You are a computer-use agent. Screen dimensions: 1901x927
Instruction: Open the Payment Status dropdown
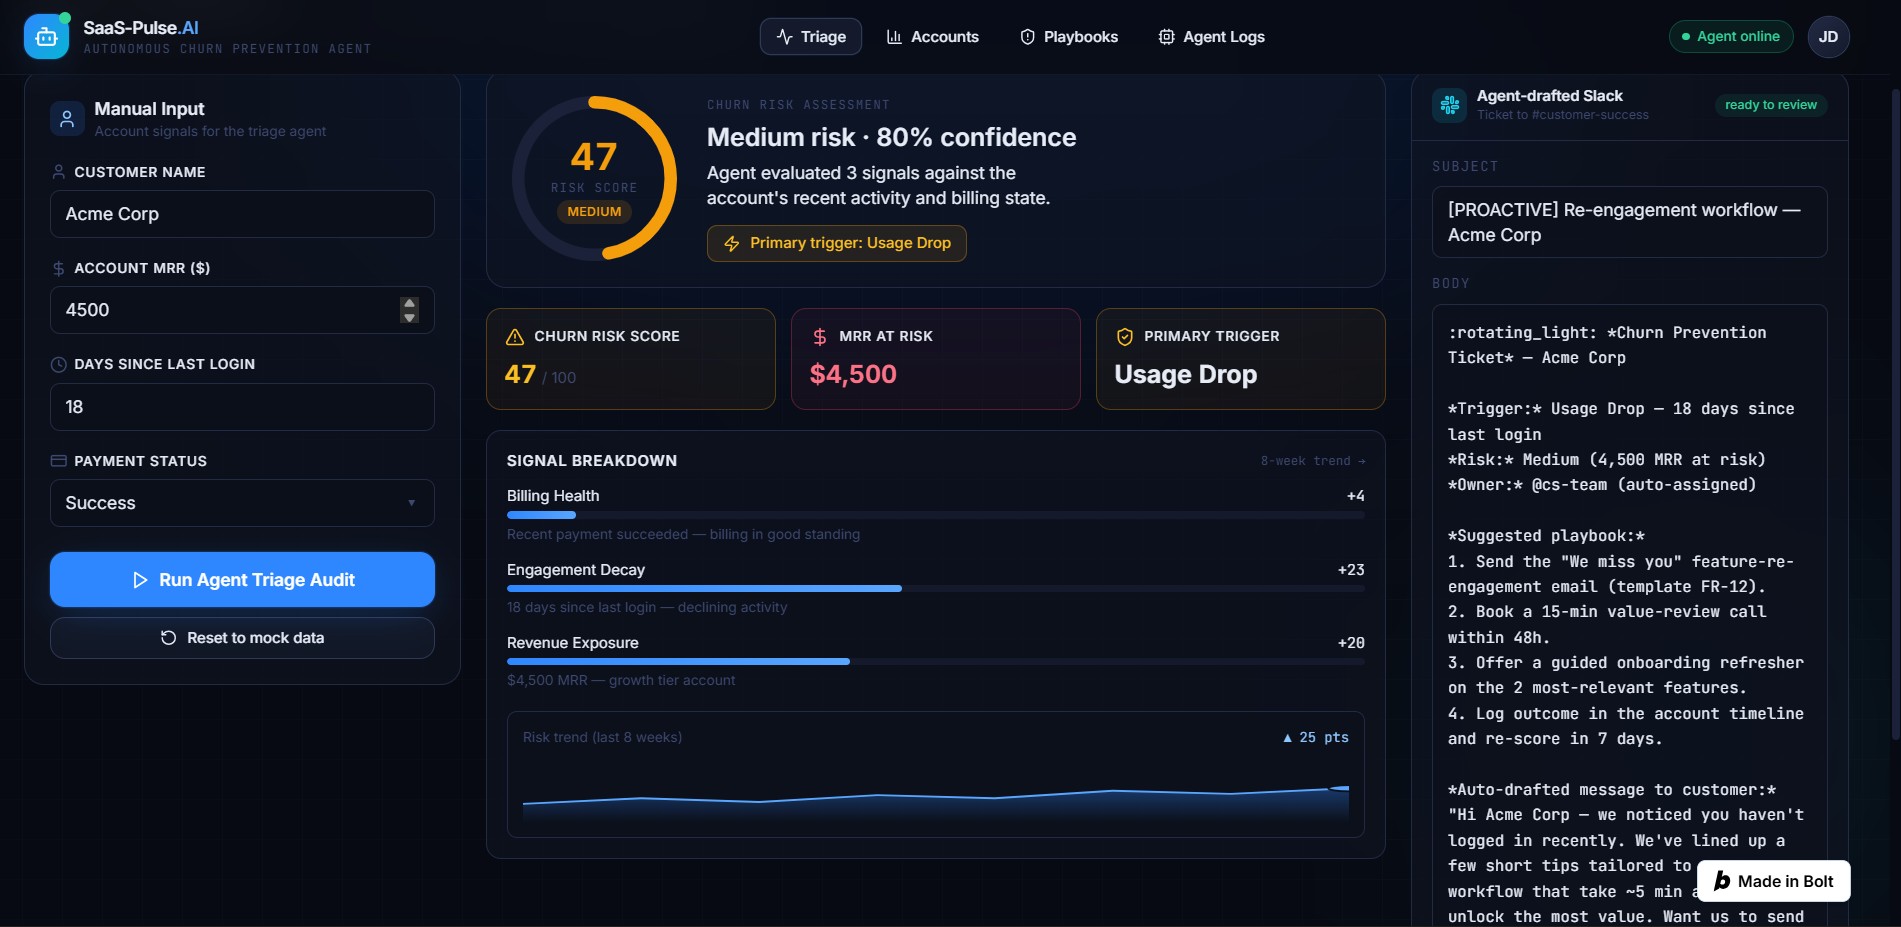point(242,503)
